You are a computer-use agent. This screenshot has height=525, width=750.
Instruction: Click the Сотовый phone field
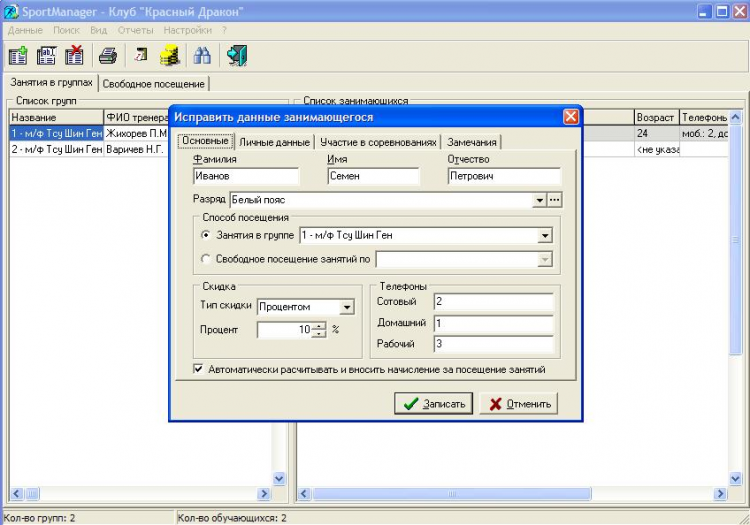tap(494, 301)
